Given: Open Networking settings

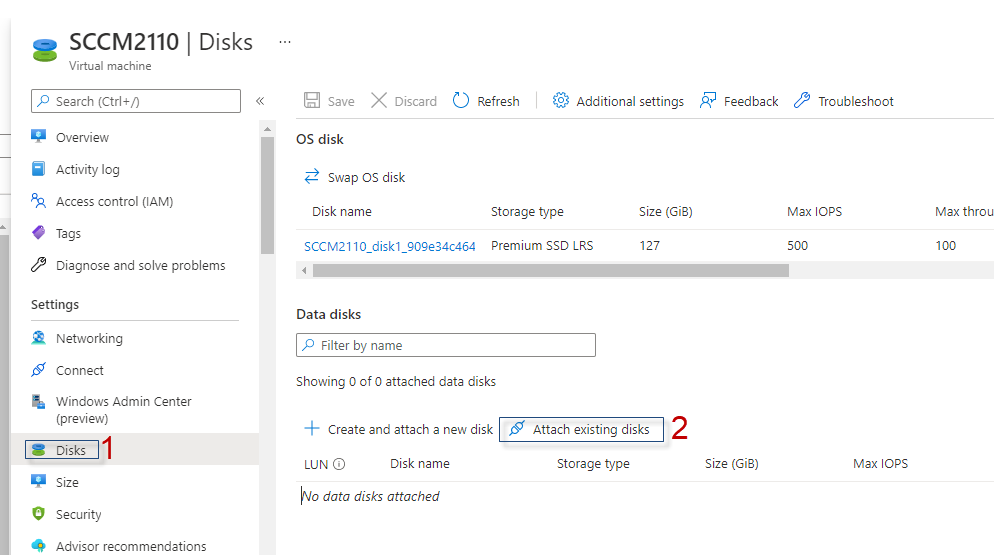Looking at the screenshot, I should pos(89,338).
